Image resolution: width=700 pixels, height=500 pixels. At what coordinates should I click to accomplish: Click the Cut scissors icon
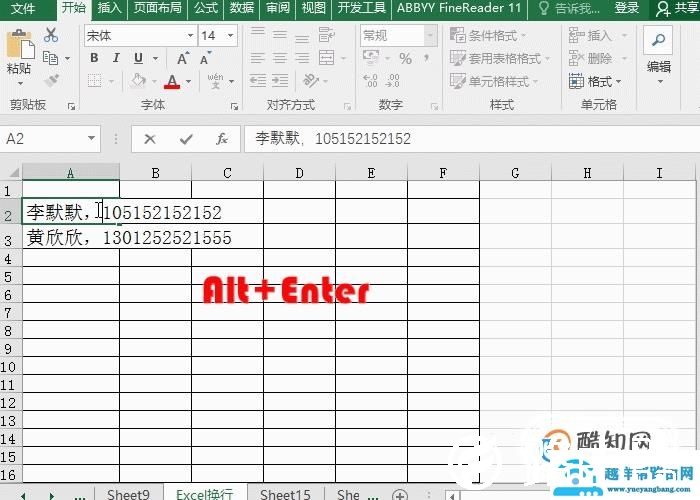pos(51,35)
